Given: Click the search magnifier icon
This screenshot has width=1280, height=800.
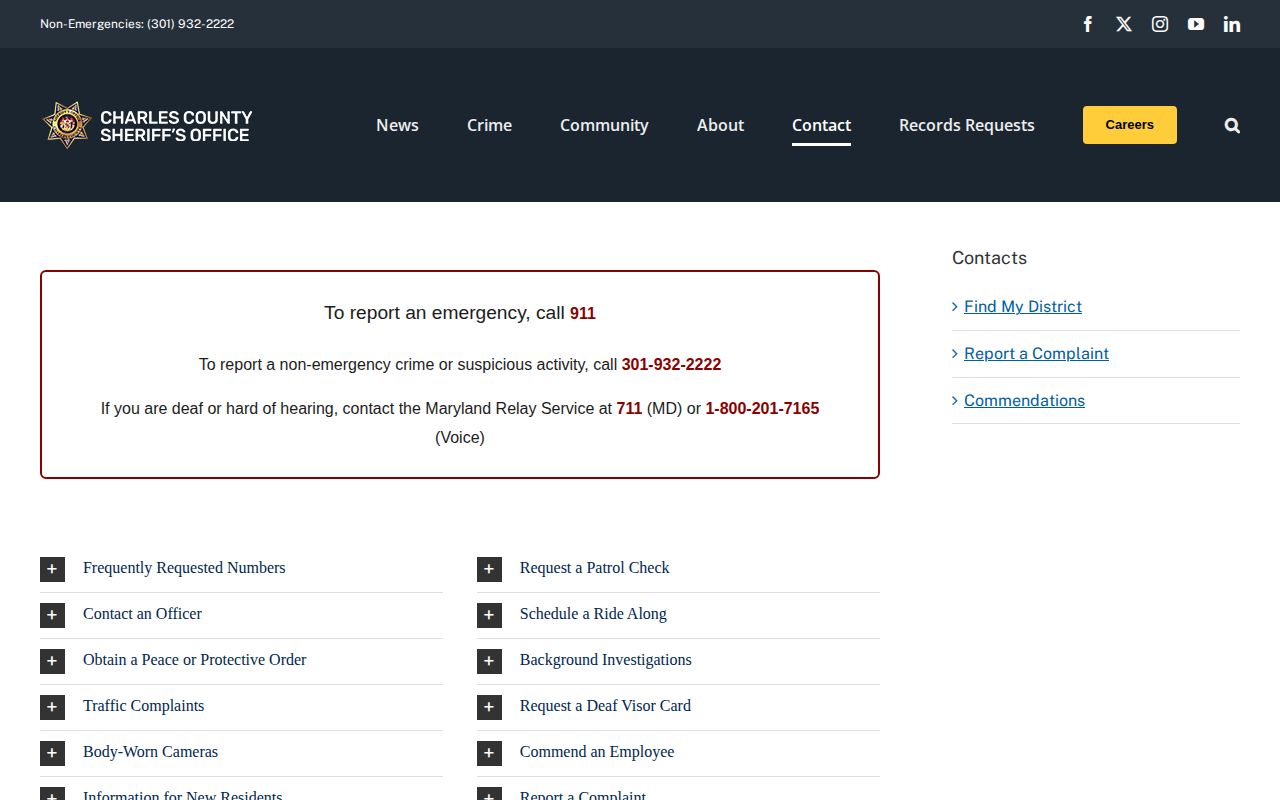Looking at the screenshot, I should (1232, 125).
